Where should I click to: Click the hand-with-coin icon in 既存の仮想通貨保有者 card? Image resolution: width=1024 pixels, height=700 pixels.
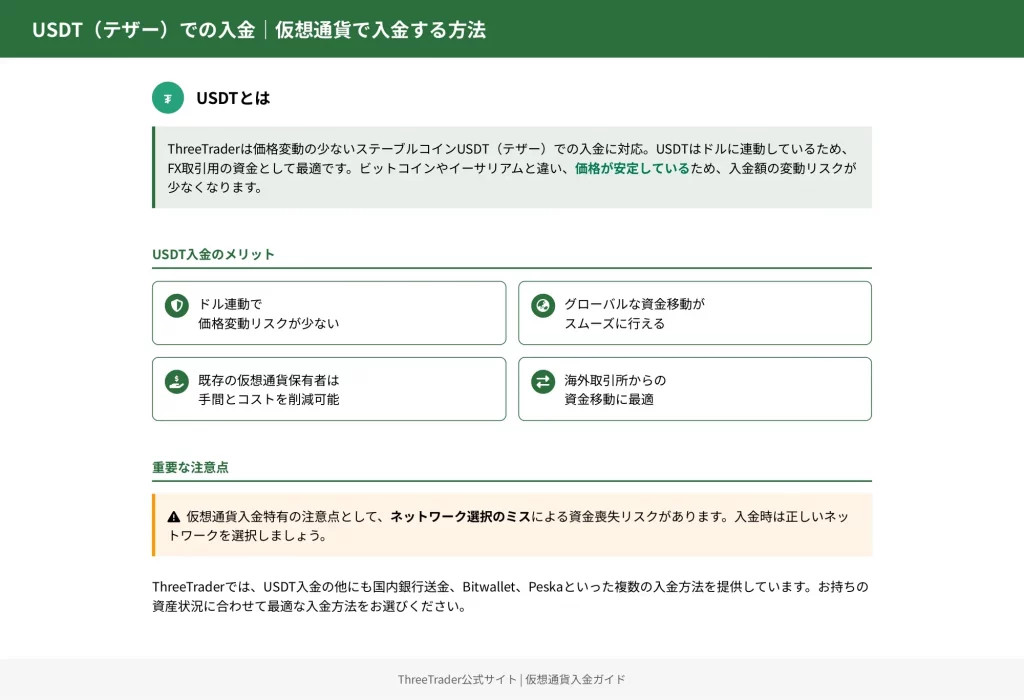pyautogui.click(x=177, y=381)
